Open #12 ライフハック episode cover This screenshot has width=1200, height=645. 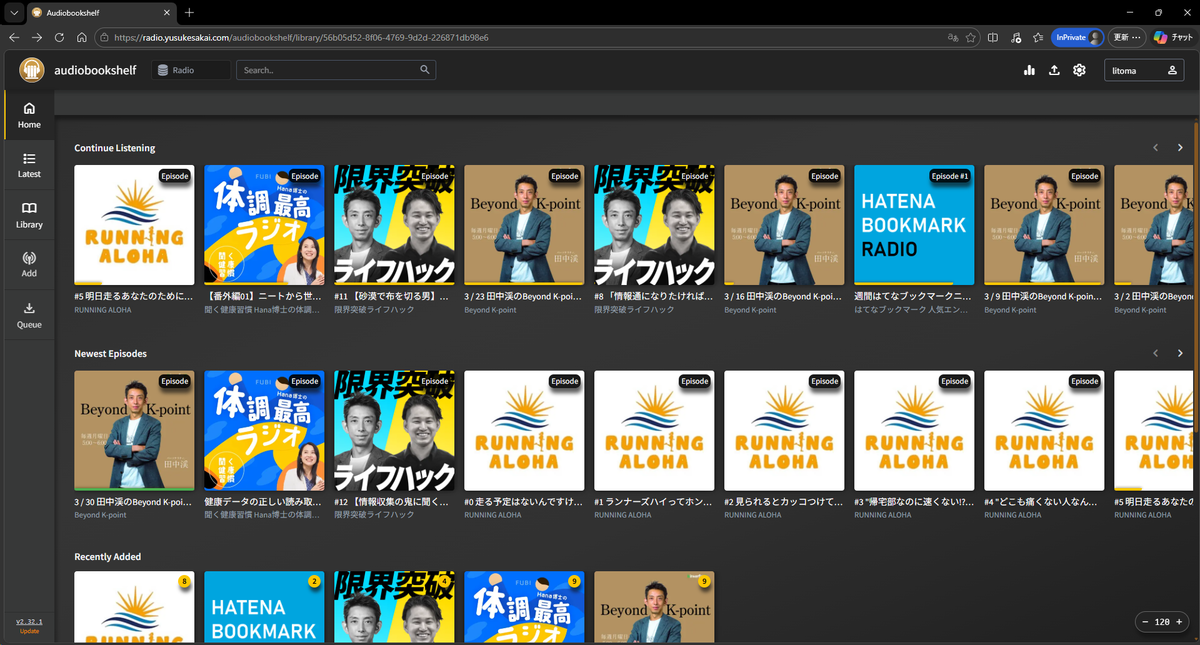[394, 431]
